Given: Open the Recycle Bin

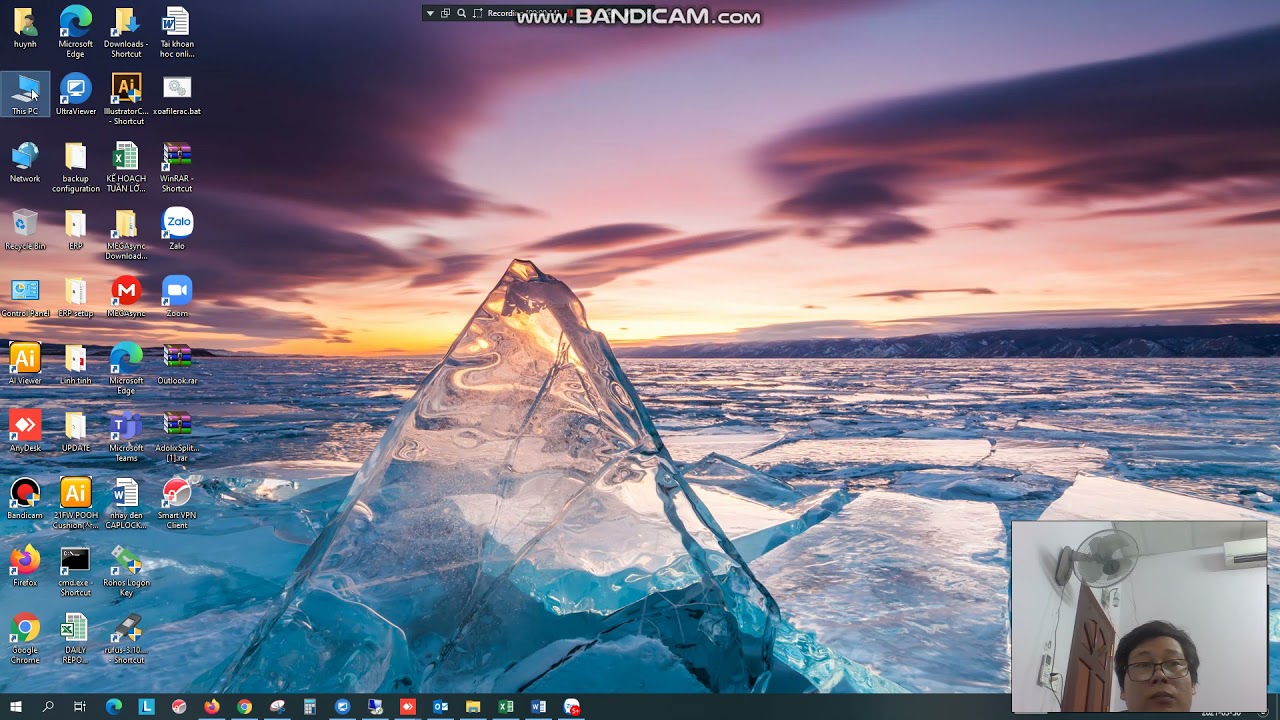Looking at the screenshot, I should point(25,230).
